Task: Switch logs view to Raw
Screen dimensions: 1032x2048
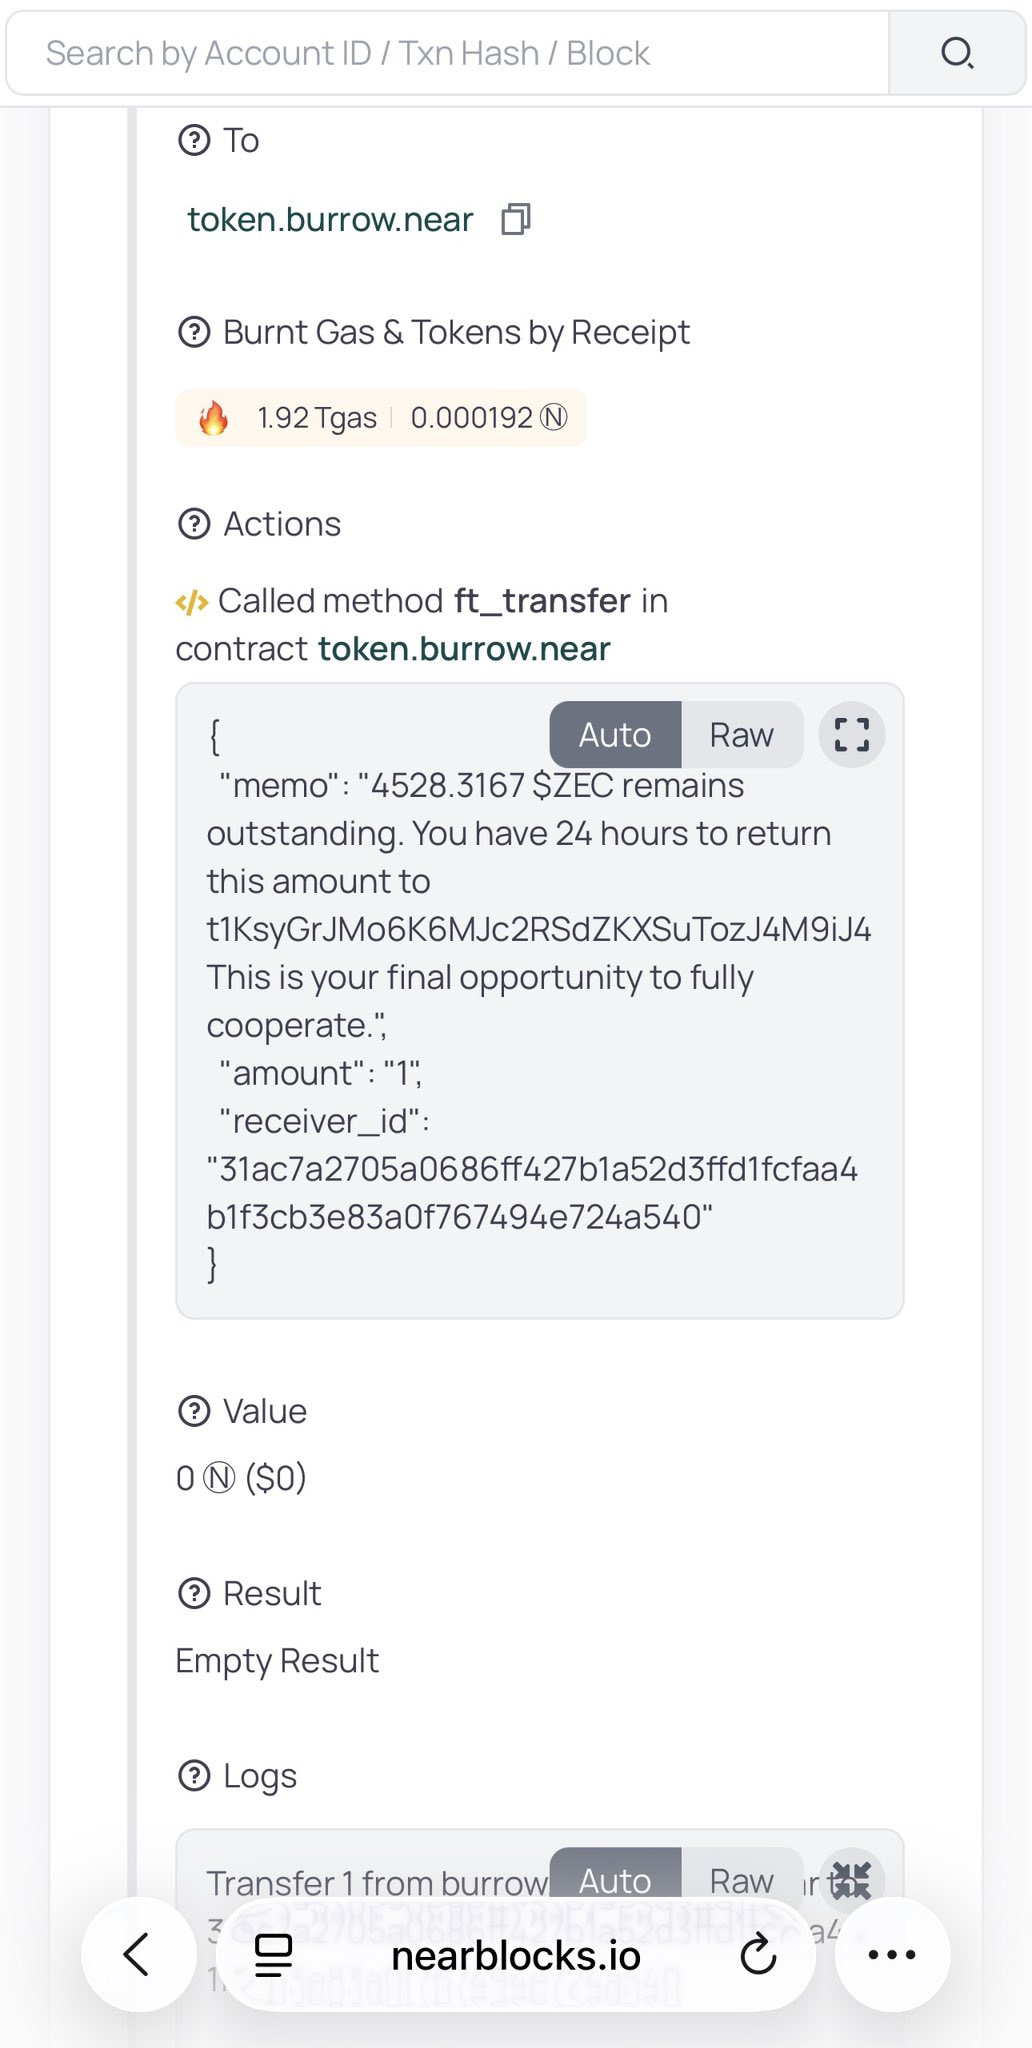Action: (x=741, y=1880)
